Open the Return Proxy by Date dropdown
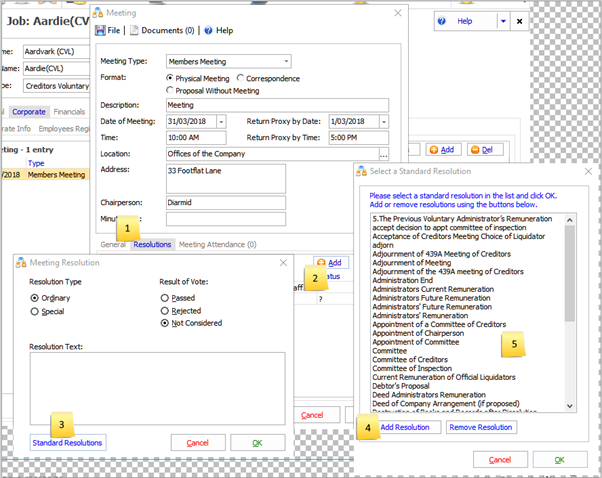 (x=383, y=122)
